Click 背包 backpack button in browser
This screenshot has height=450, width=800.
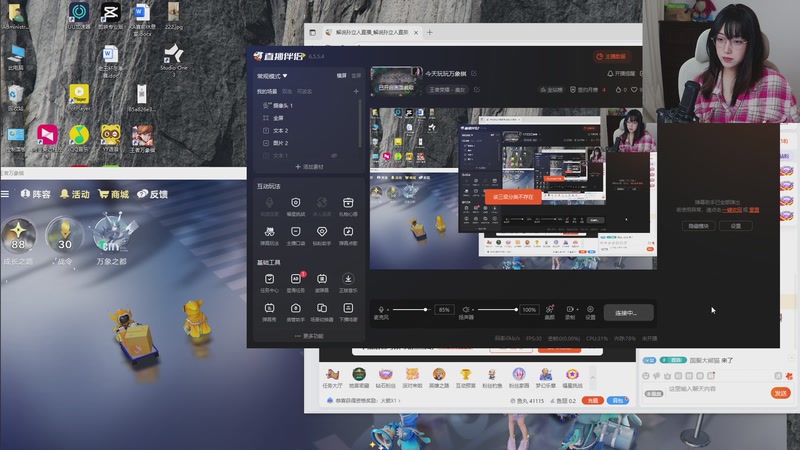pyautogui.click(x=618, y=401)
